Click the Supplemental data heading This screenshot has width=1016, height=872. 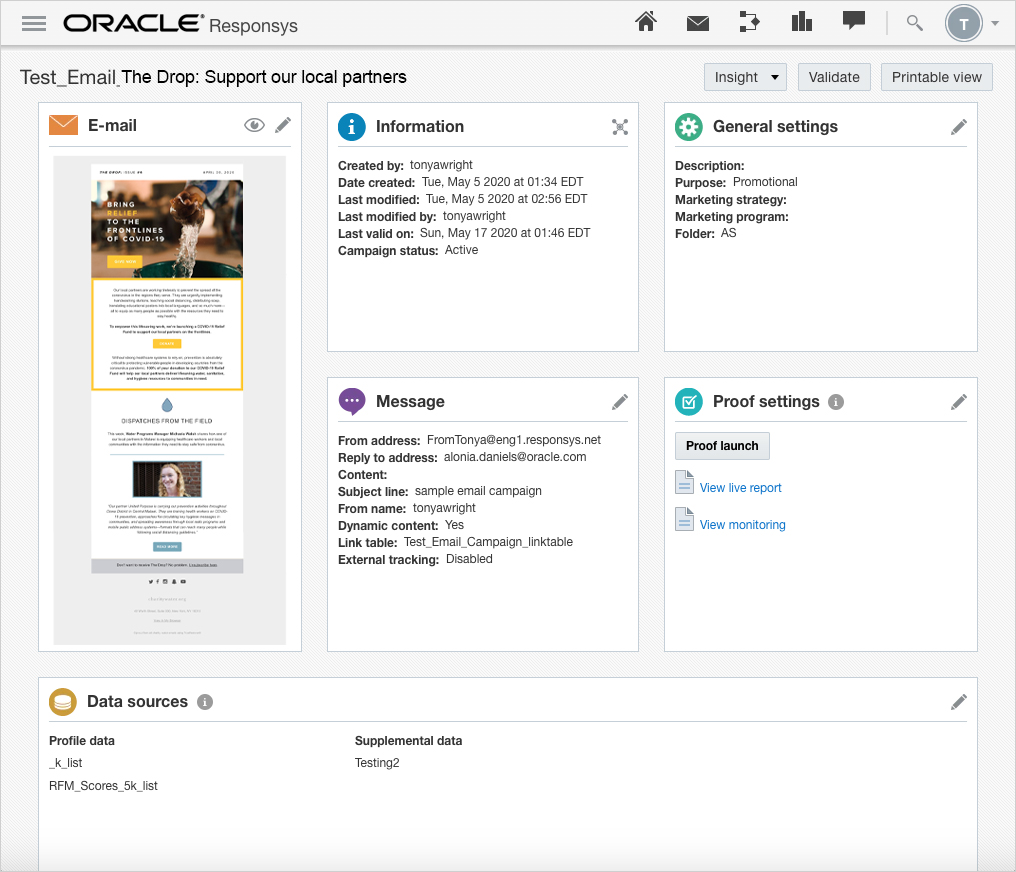tap(408, 740)
